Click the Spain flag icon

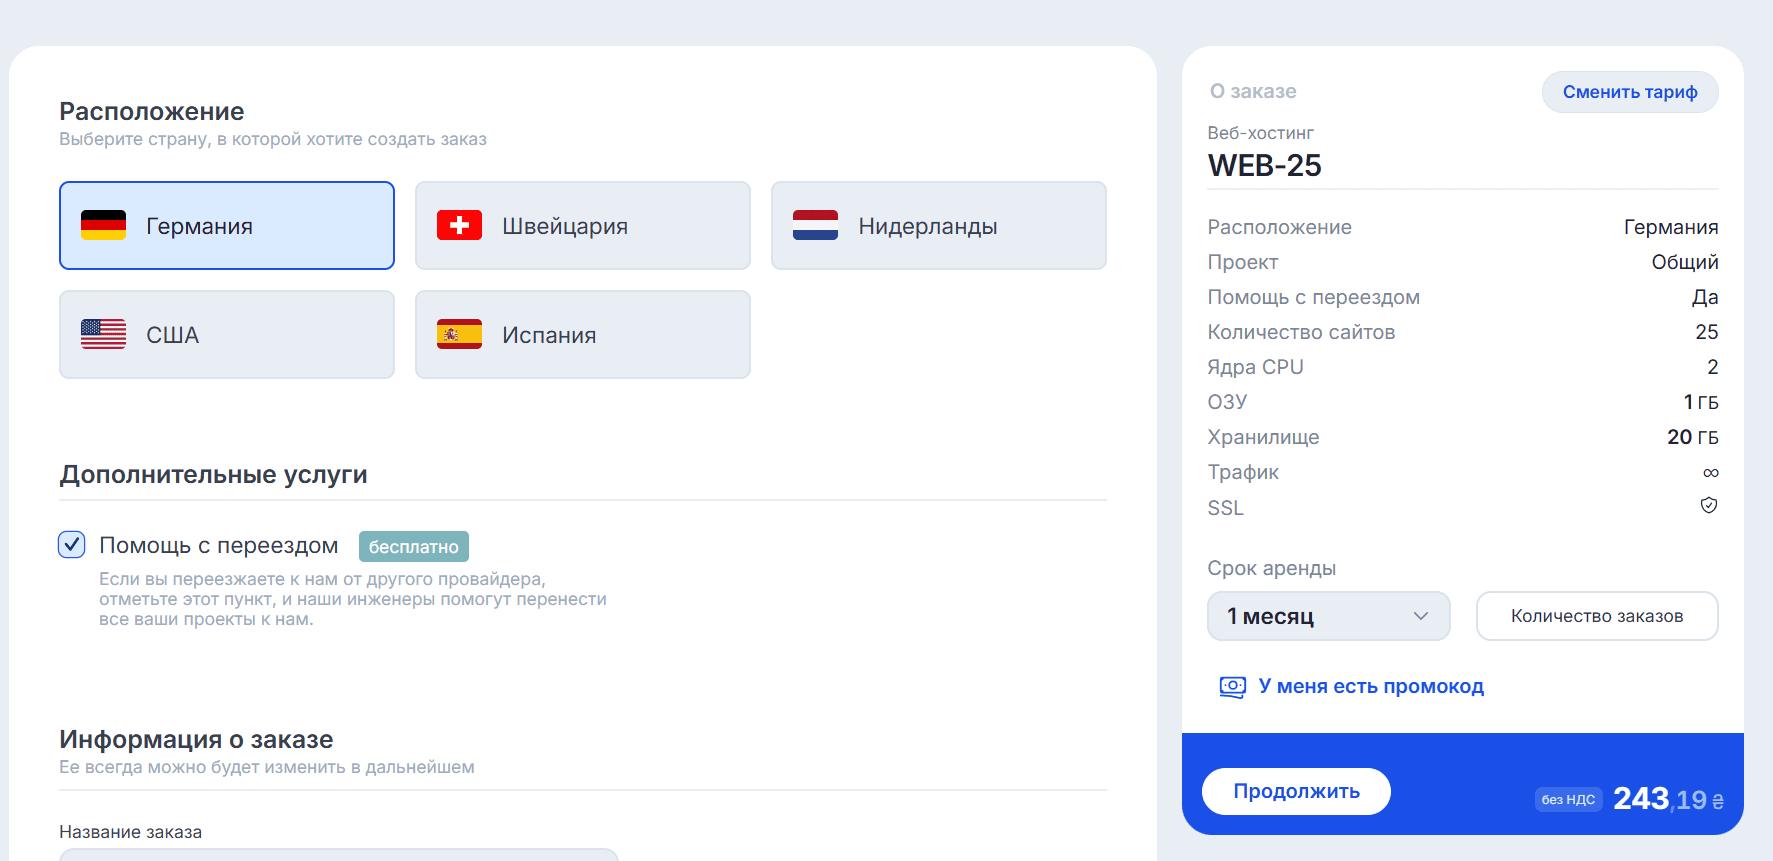(x=459, y=334)
